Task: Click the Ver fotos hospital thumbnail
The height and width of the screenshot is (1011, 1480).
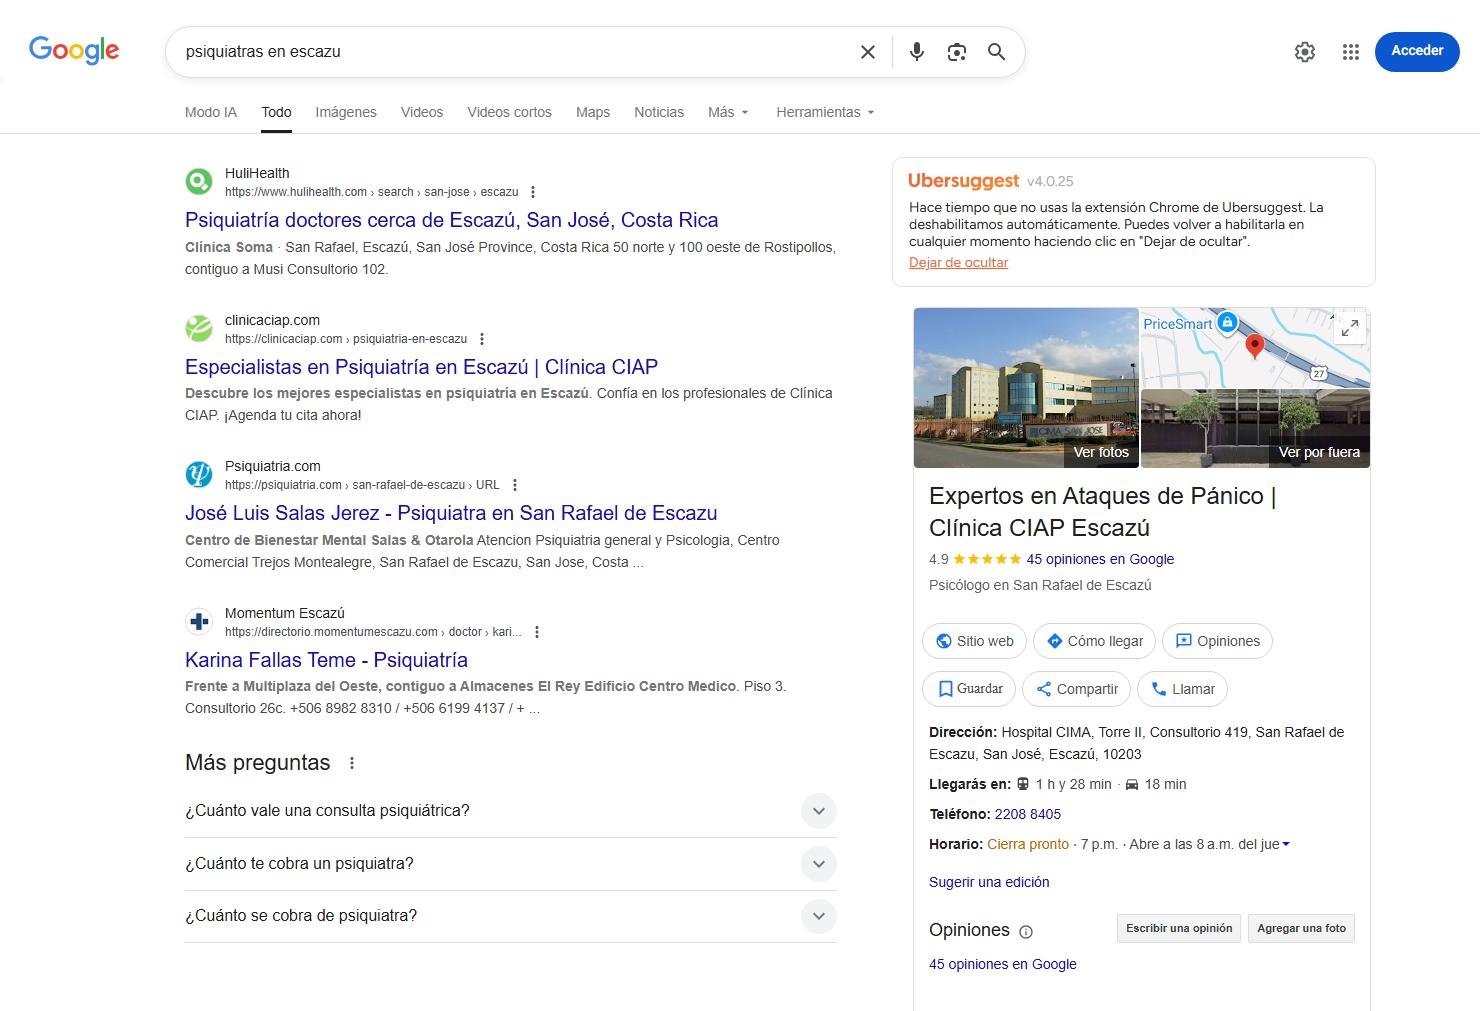Action: click(x=1025, y=388)
